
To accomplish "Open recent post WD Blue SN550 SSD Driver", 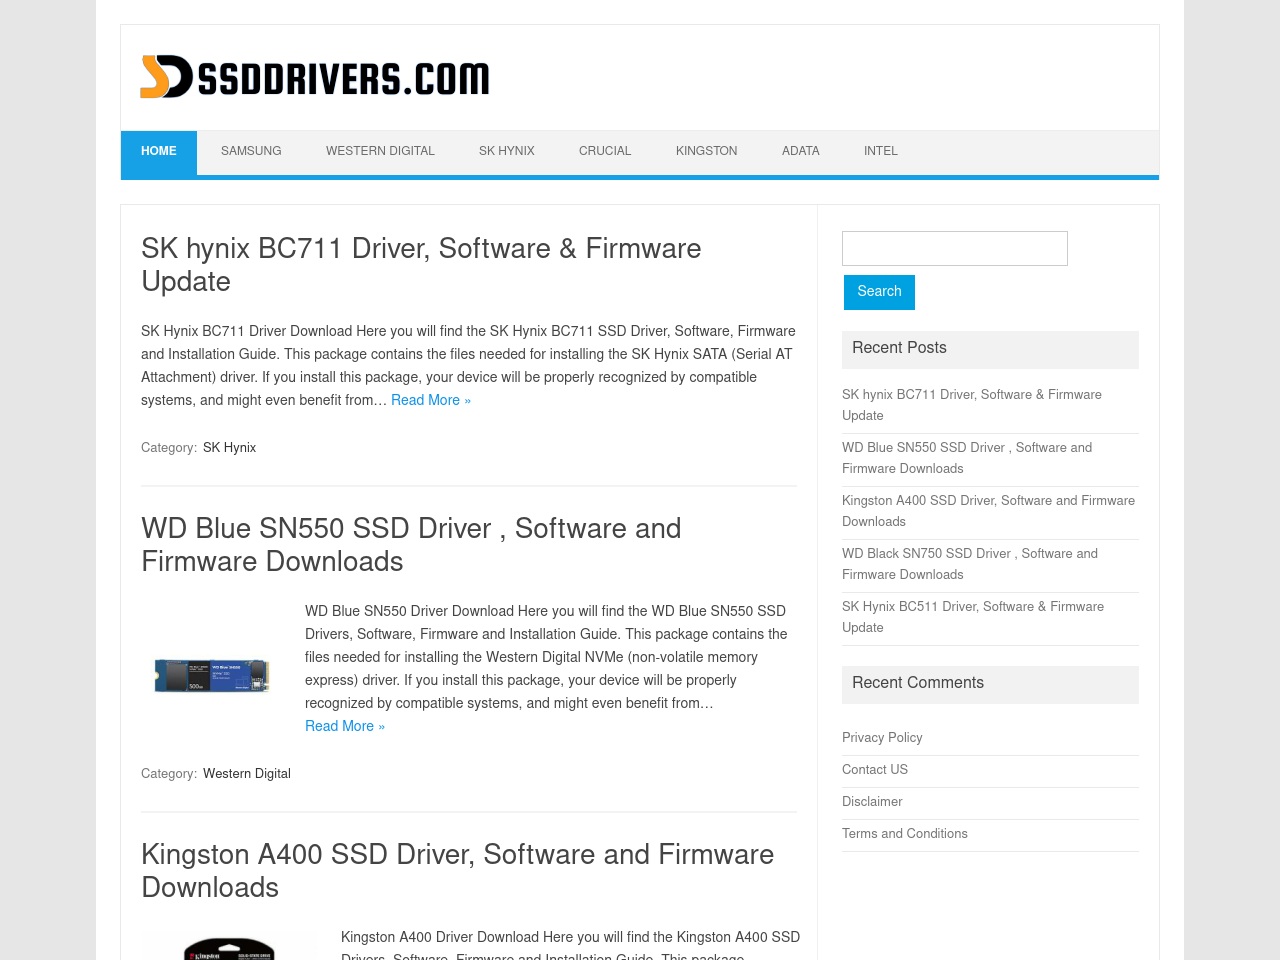I will (967, 458).
